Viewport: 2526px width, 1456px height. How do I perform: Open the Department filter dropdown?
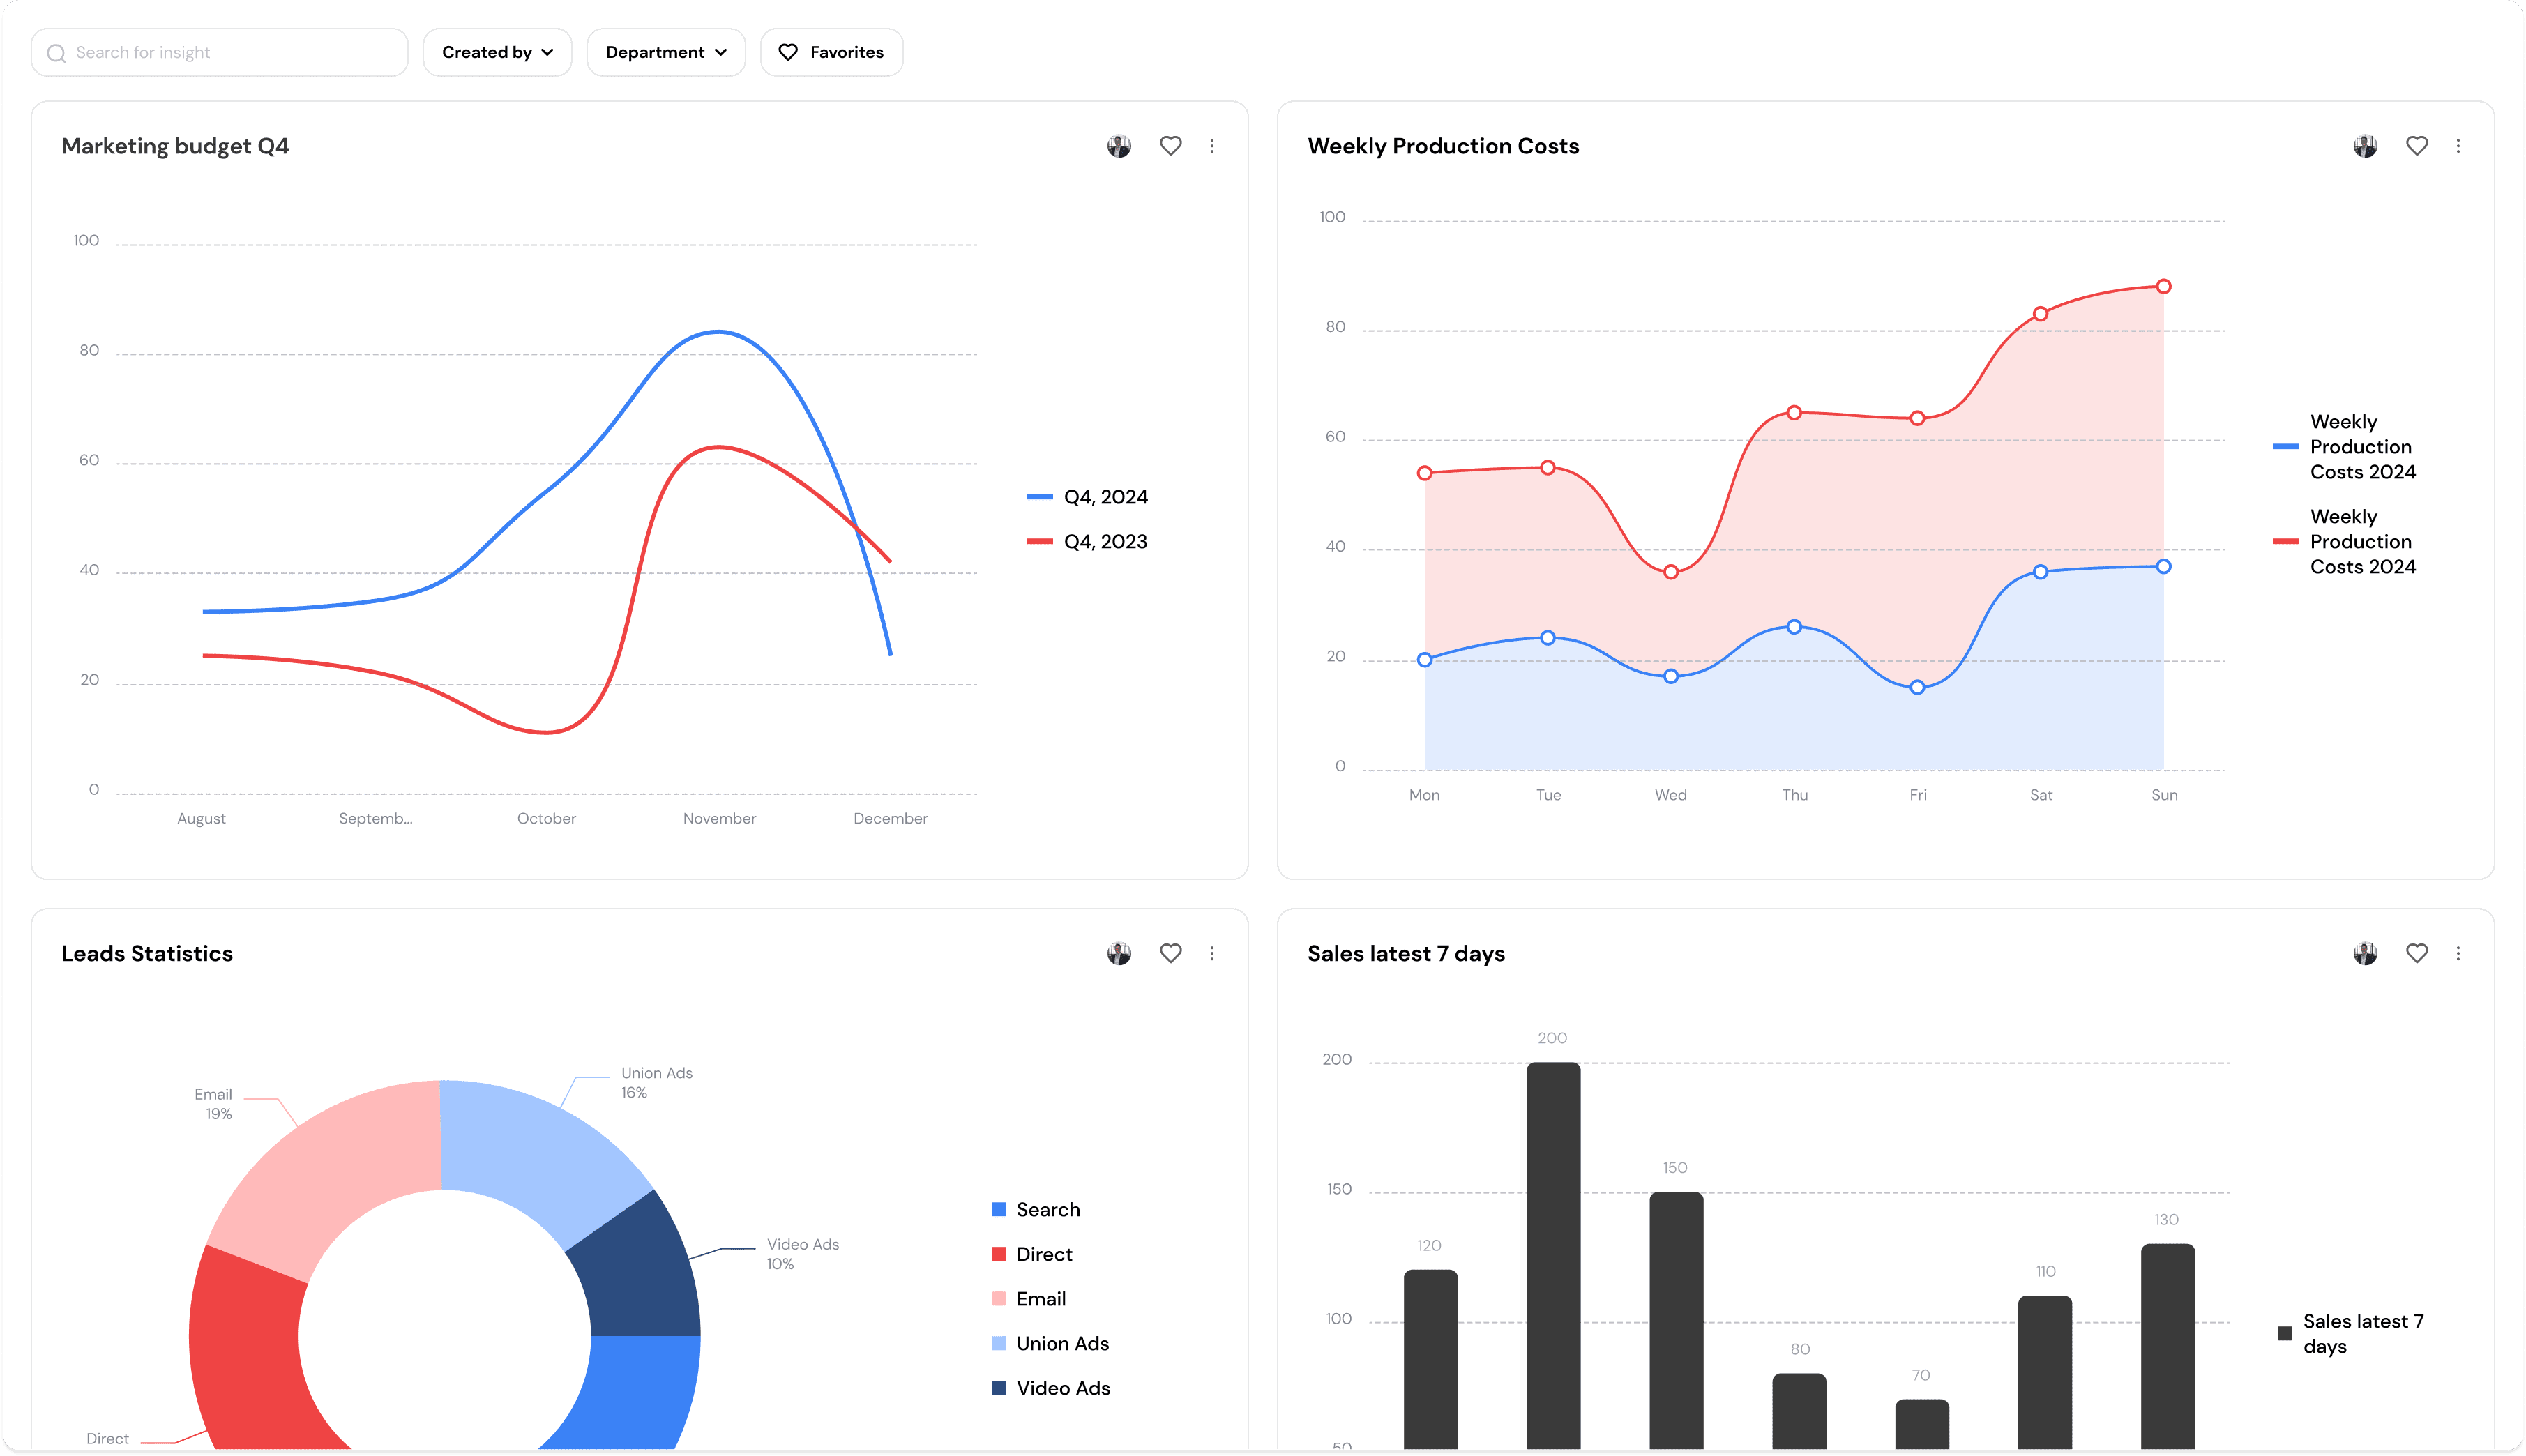click(x=665, y=52)
